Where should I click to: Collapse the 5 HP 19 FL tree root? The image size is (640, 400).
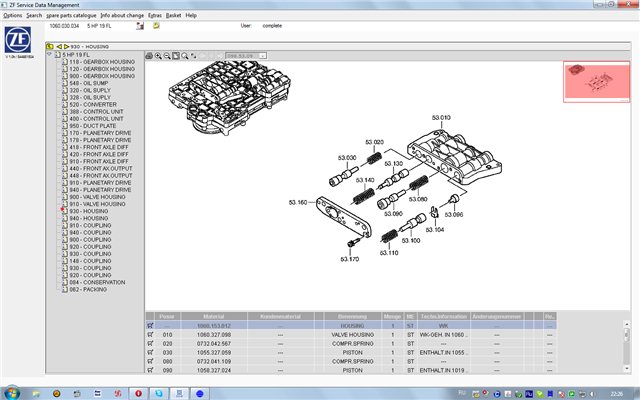coord(49,54)
